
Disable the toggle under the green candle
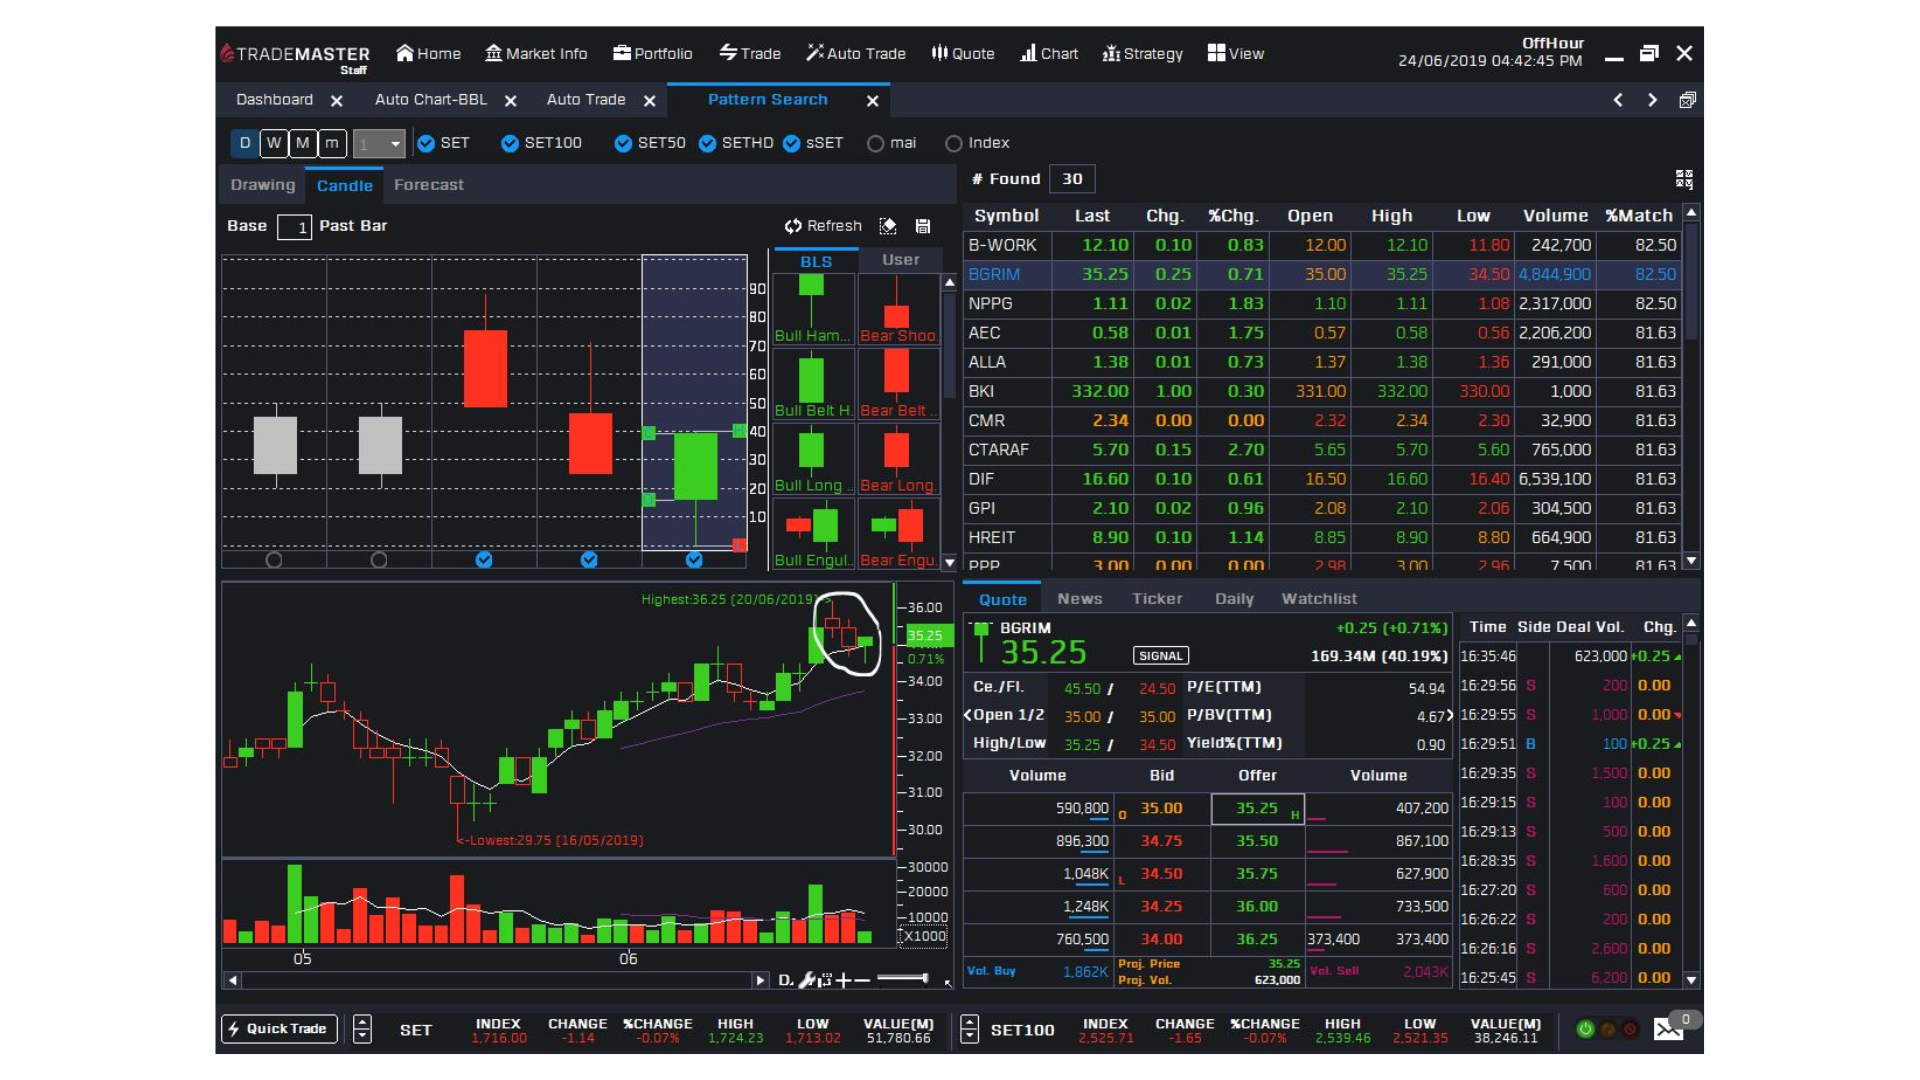point(694,560)
